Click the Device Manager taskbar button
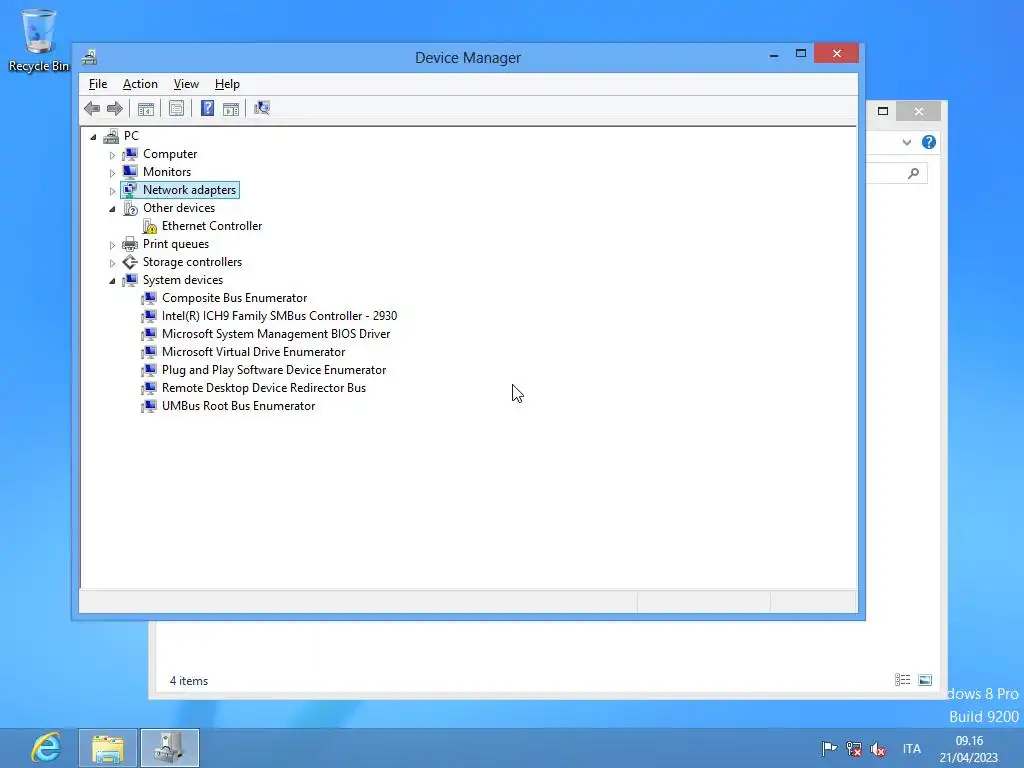1024x768 pixels. point(170,748)
